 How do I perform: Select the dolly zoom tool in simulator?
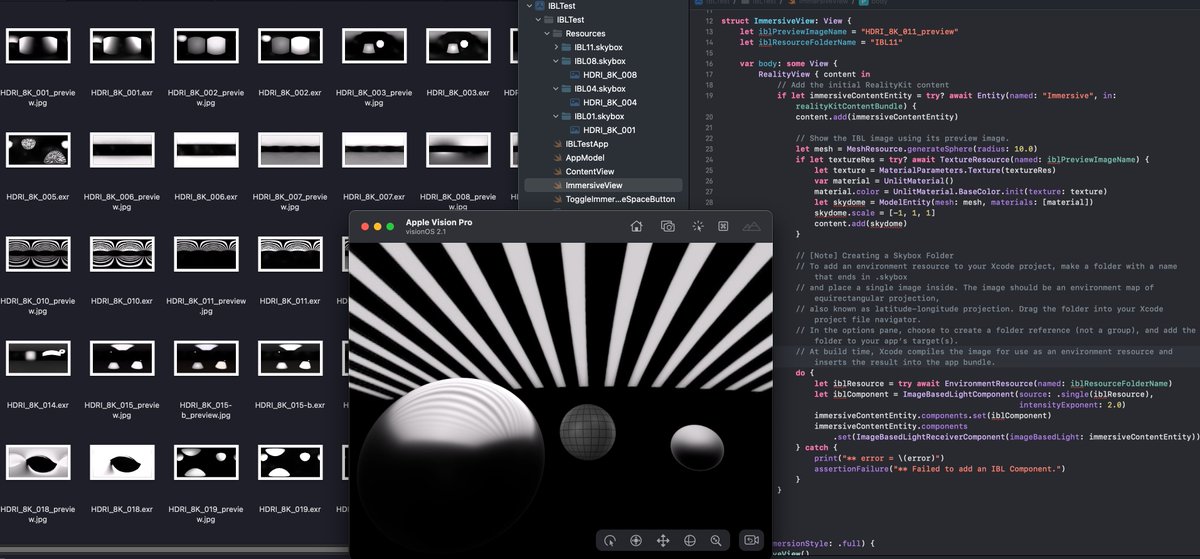(716, 540)
